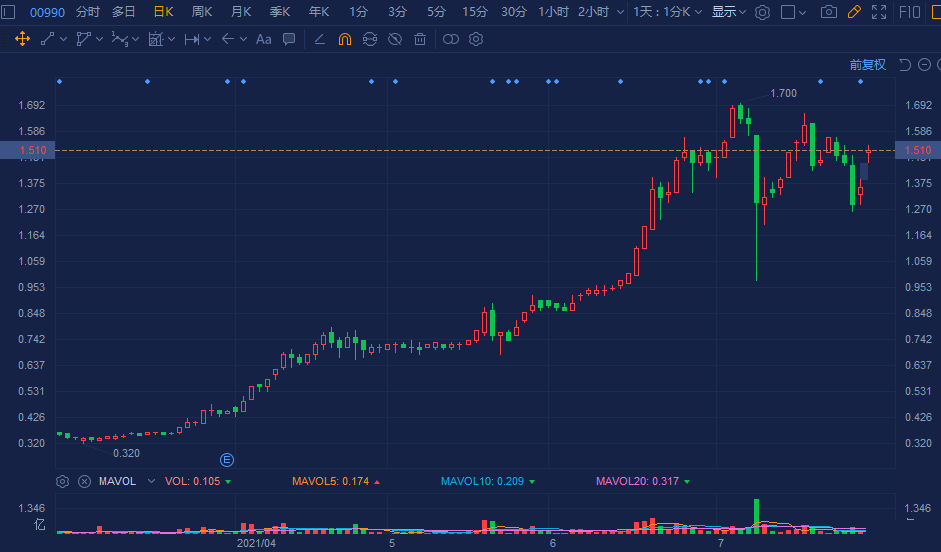Close the MAVOL indicator panel
Image resolution: width=941 pixels, height=552 pixels.
coord(84,481)
